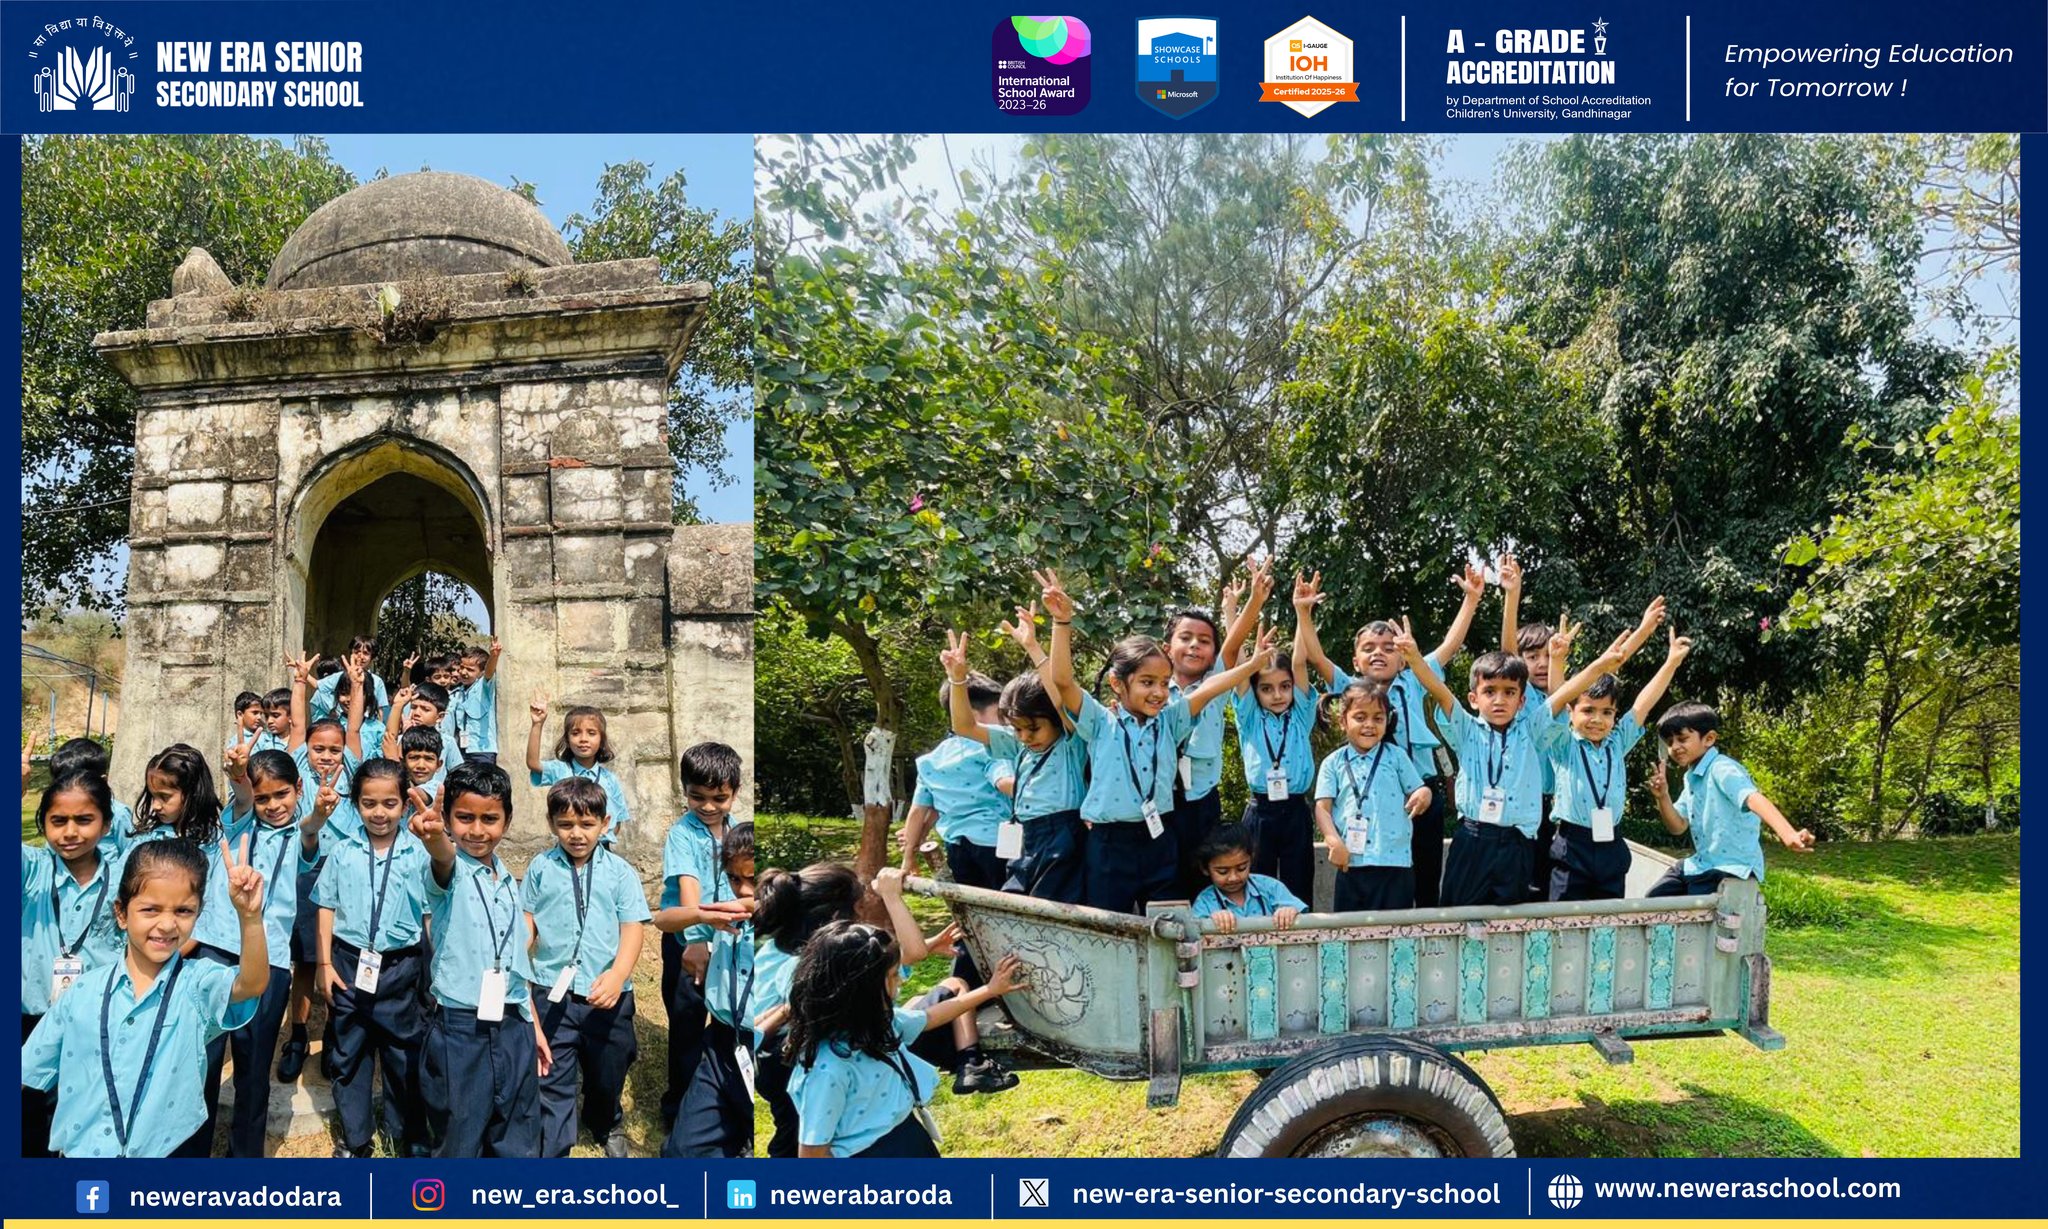Click the trophy icon beside A-Grade

(x=1600, y=37)
